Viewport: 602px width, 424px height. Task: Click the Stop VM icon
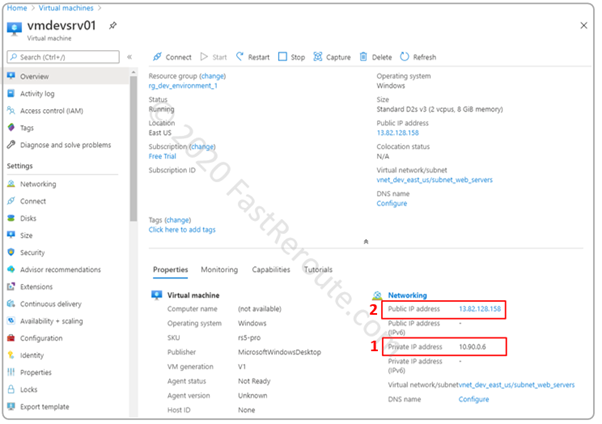282,57
